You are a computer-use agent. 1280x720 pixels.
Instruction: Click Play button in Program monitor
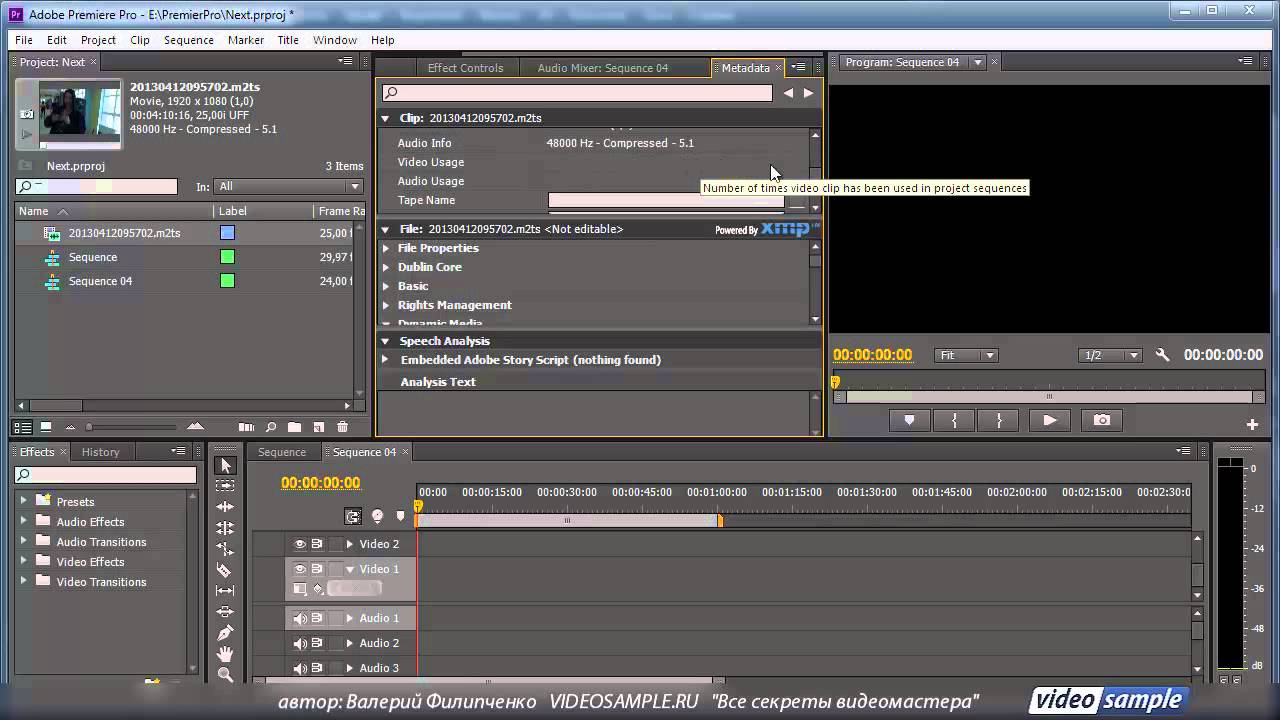[x=1050, y=421]
